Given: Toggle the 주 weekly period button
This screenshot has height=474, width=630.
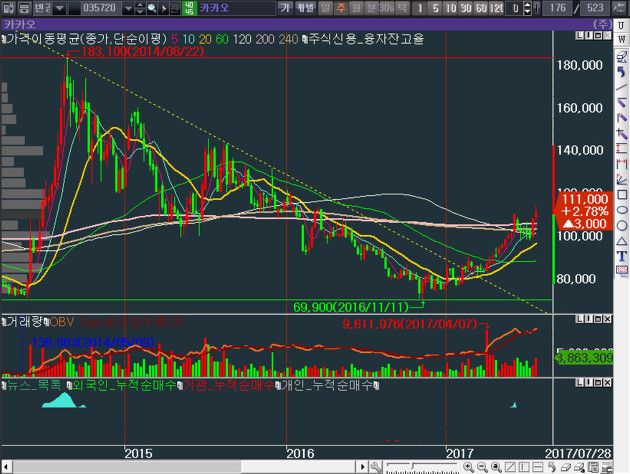Looking at the screenshot, I should [x=341, y=8].
